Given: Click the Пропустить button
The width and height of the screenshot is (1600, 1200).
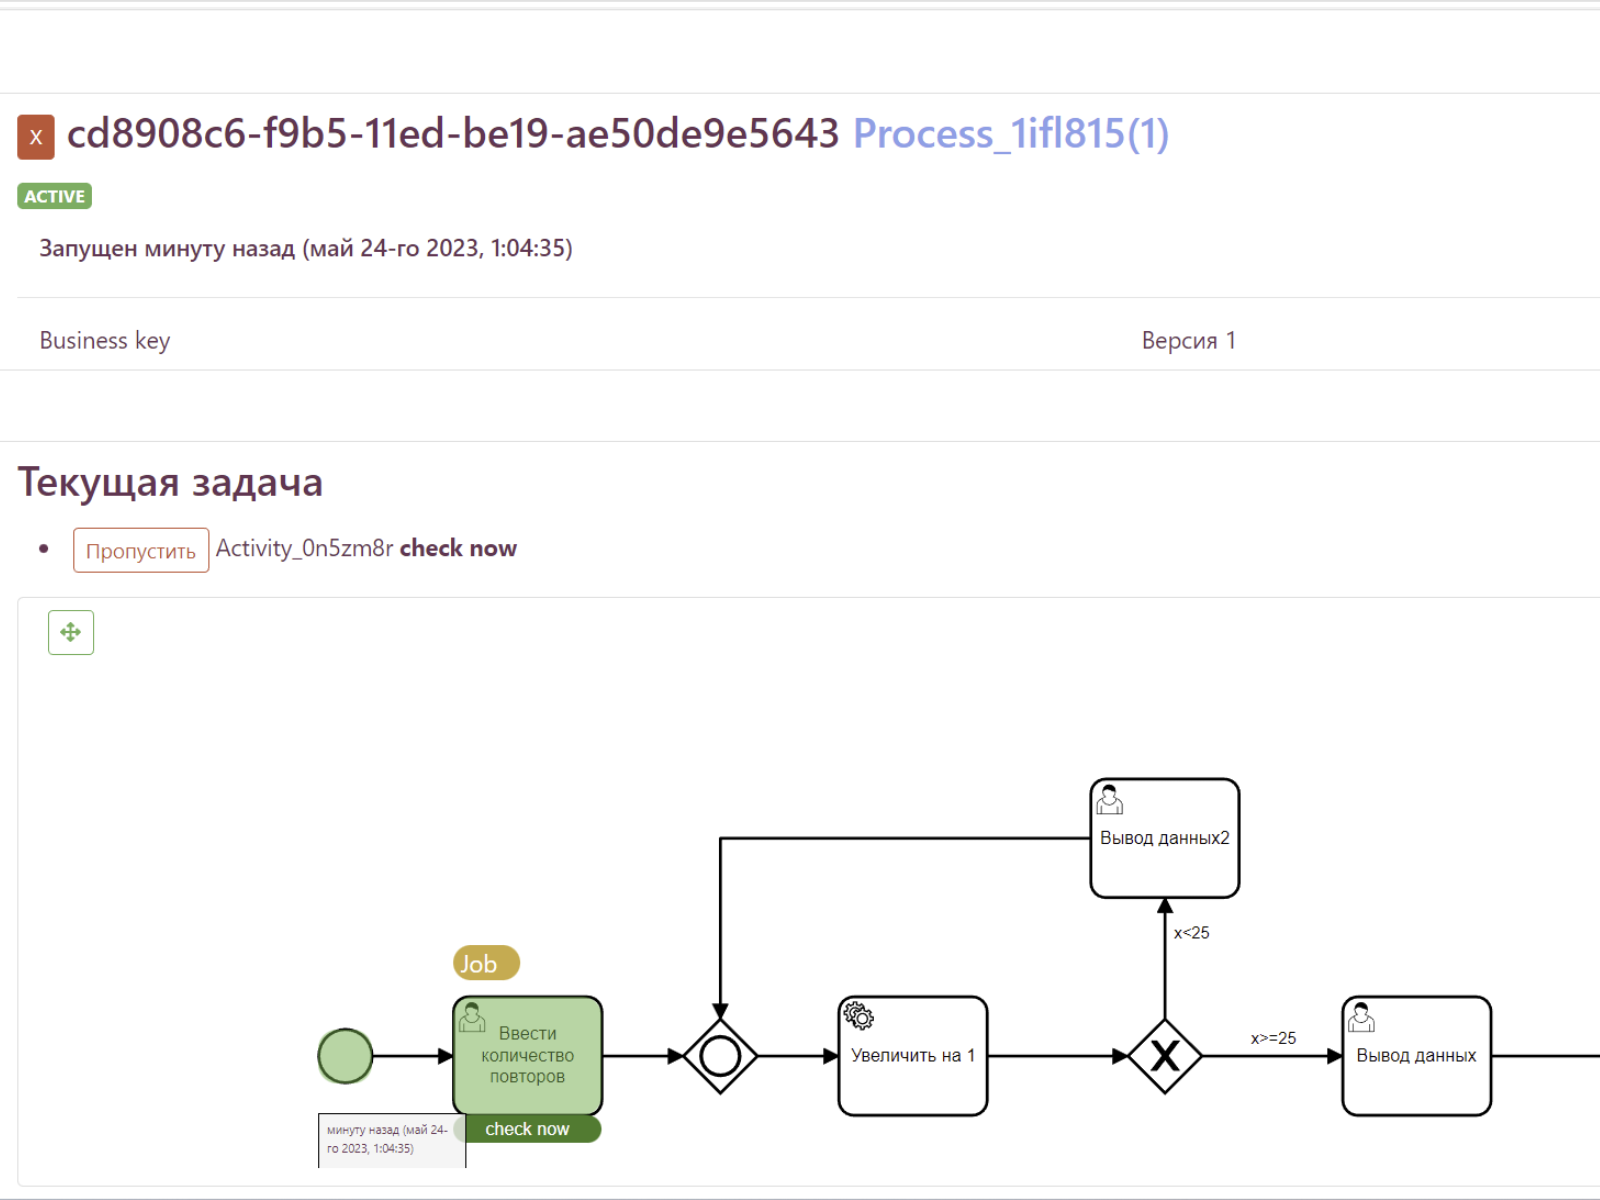Looking at the screenshot, I should click(141, 550).
